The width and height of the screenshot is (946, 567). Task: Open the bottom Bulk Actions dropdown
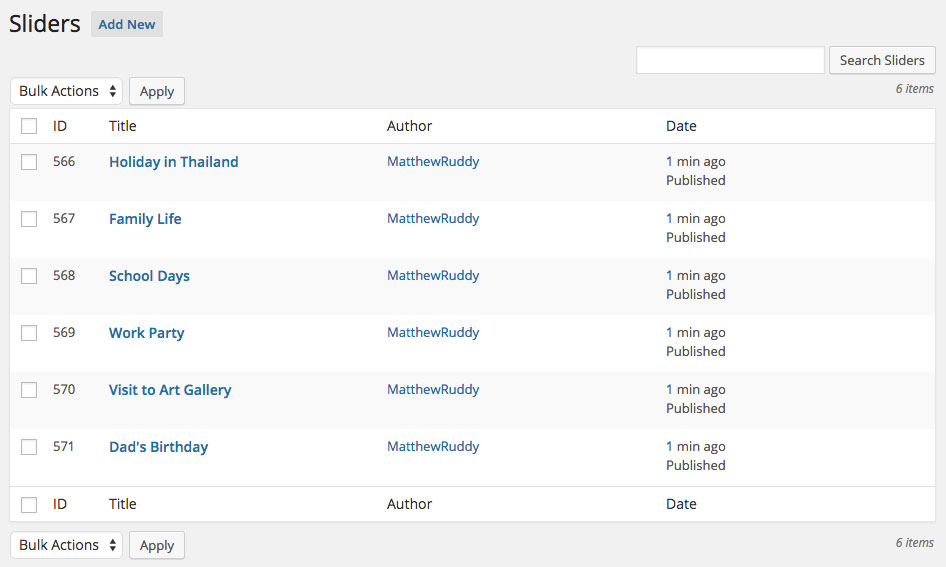tap(66, 545)
